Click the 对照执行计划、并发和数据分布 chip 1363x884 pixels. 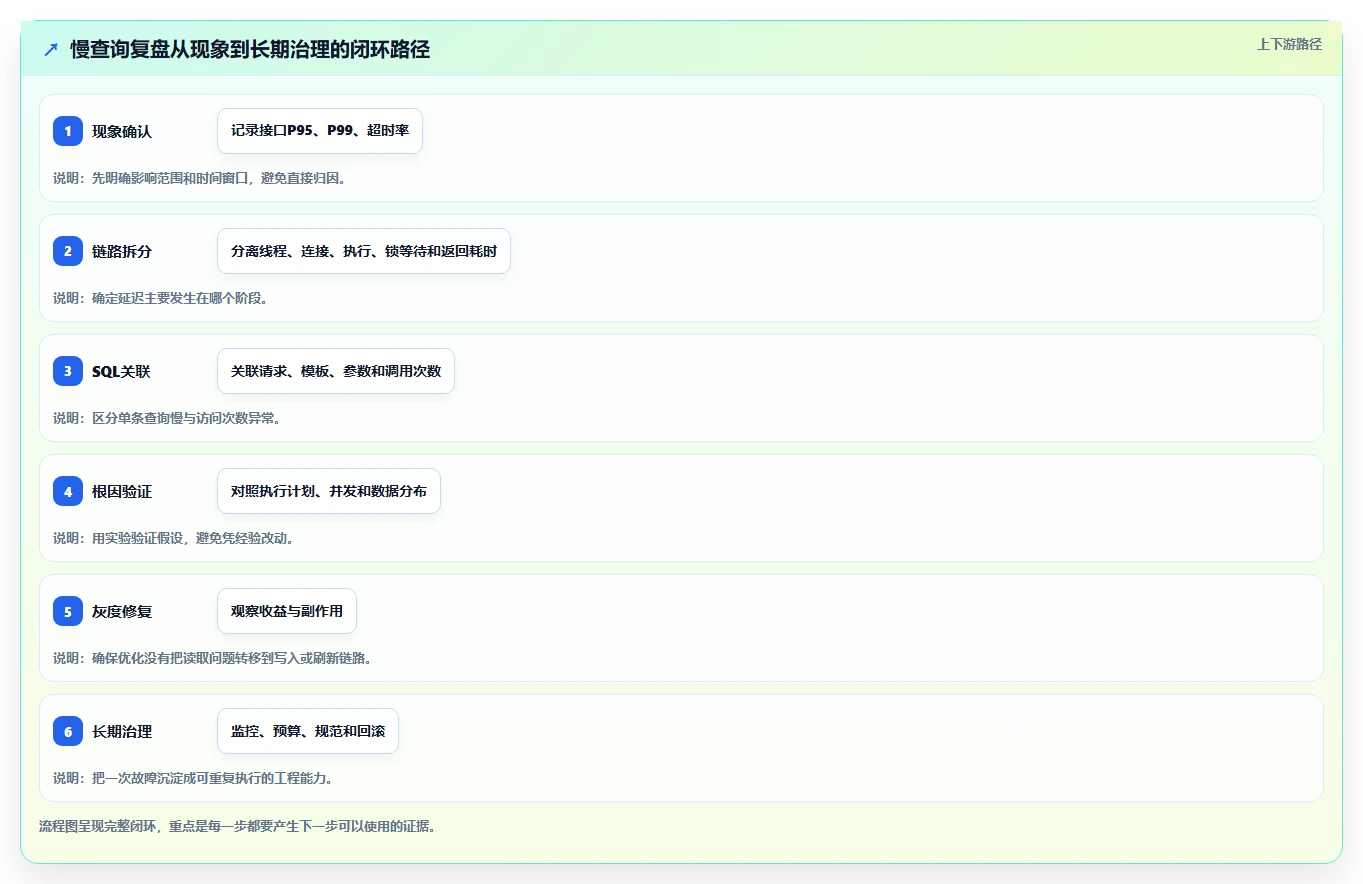pyautogui.click(x=329, y=491)
